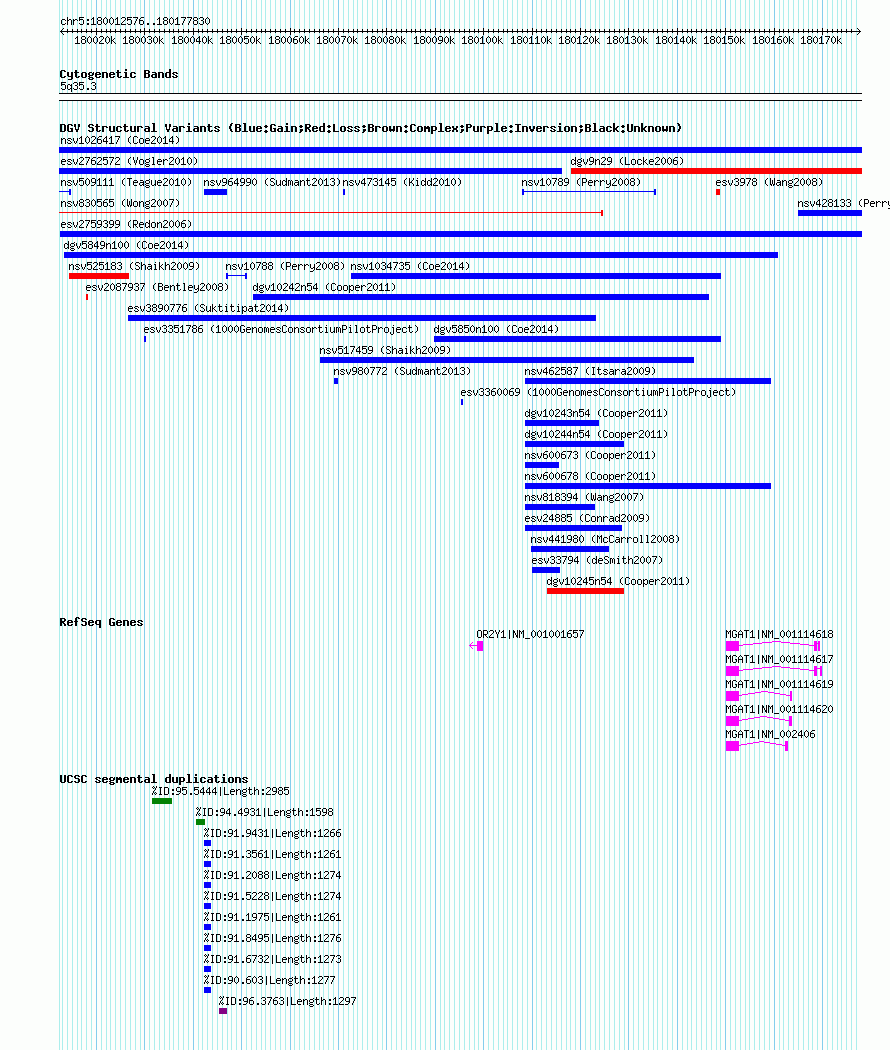Click the chr5:180012576..180177830 region label
The height and width of the screenshot is (1050, 890).
135,21
